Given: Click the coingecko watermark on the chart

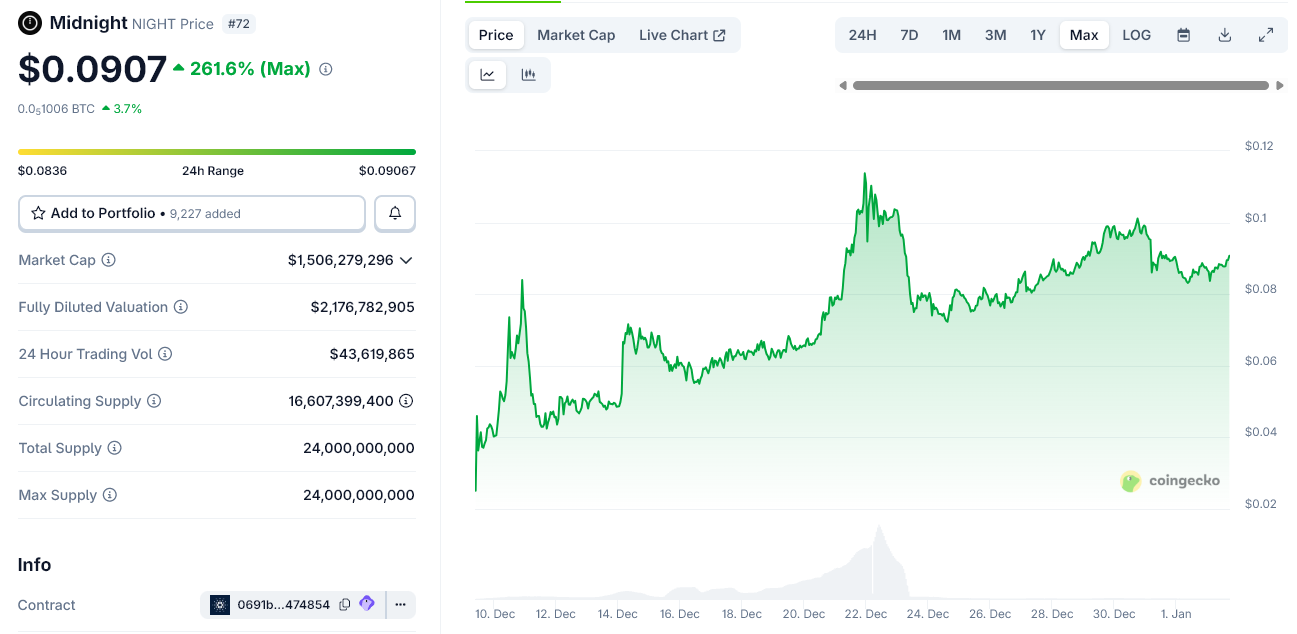Looking at the screenshot, I should (x=1170, y=481).
